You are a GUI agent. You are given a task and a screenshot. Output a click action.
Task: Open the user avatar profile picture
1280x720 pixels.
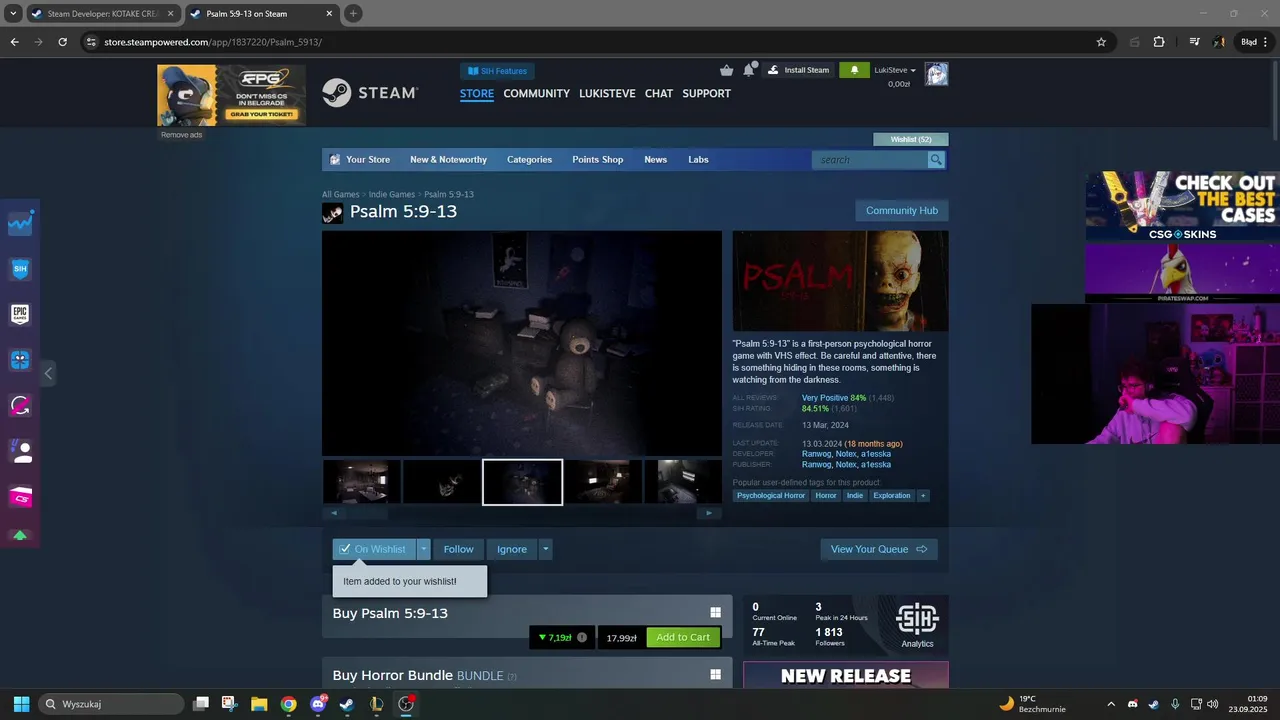point(936,74)
